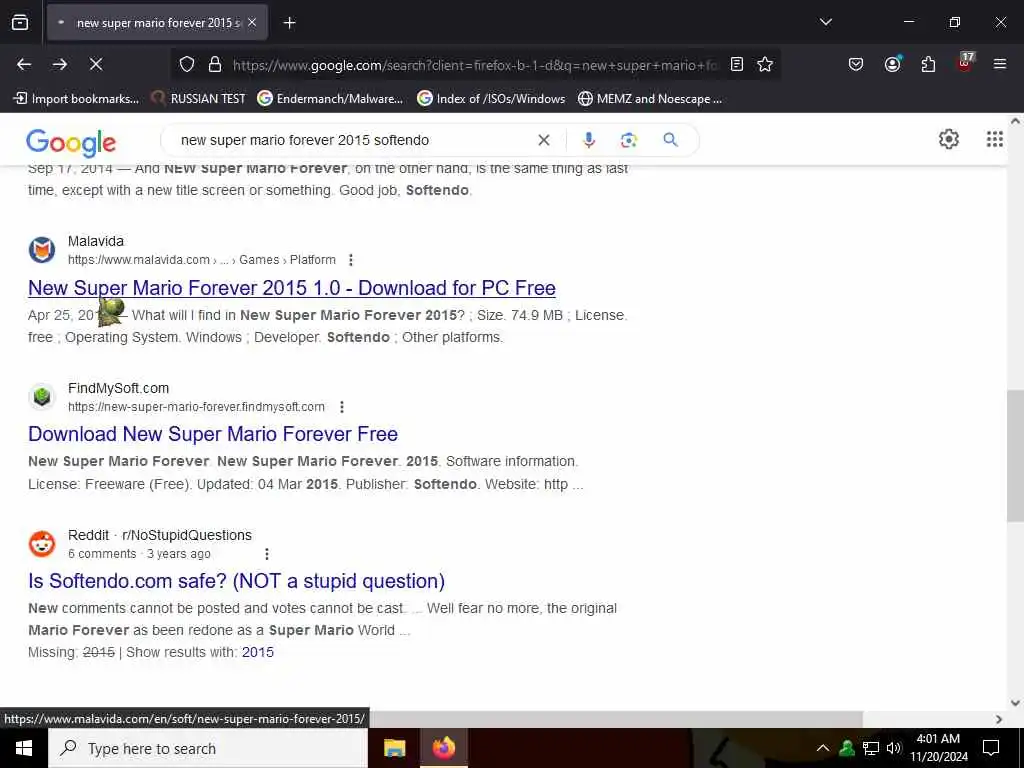Open New Super Mario Forever 2015 Malavida link
1024x768 pixels.
click(292, 288)
